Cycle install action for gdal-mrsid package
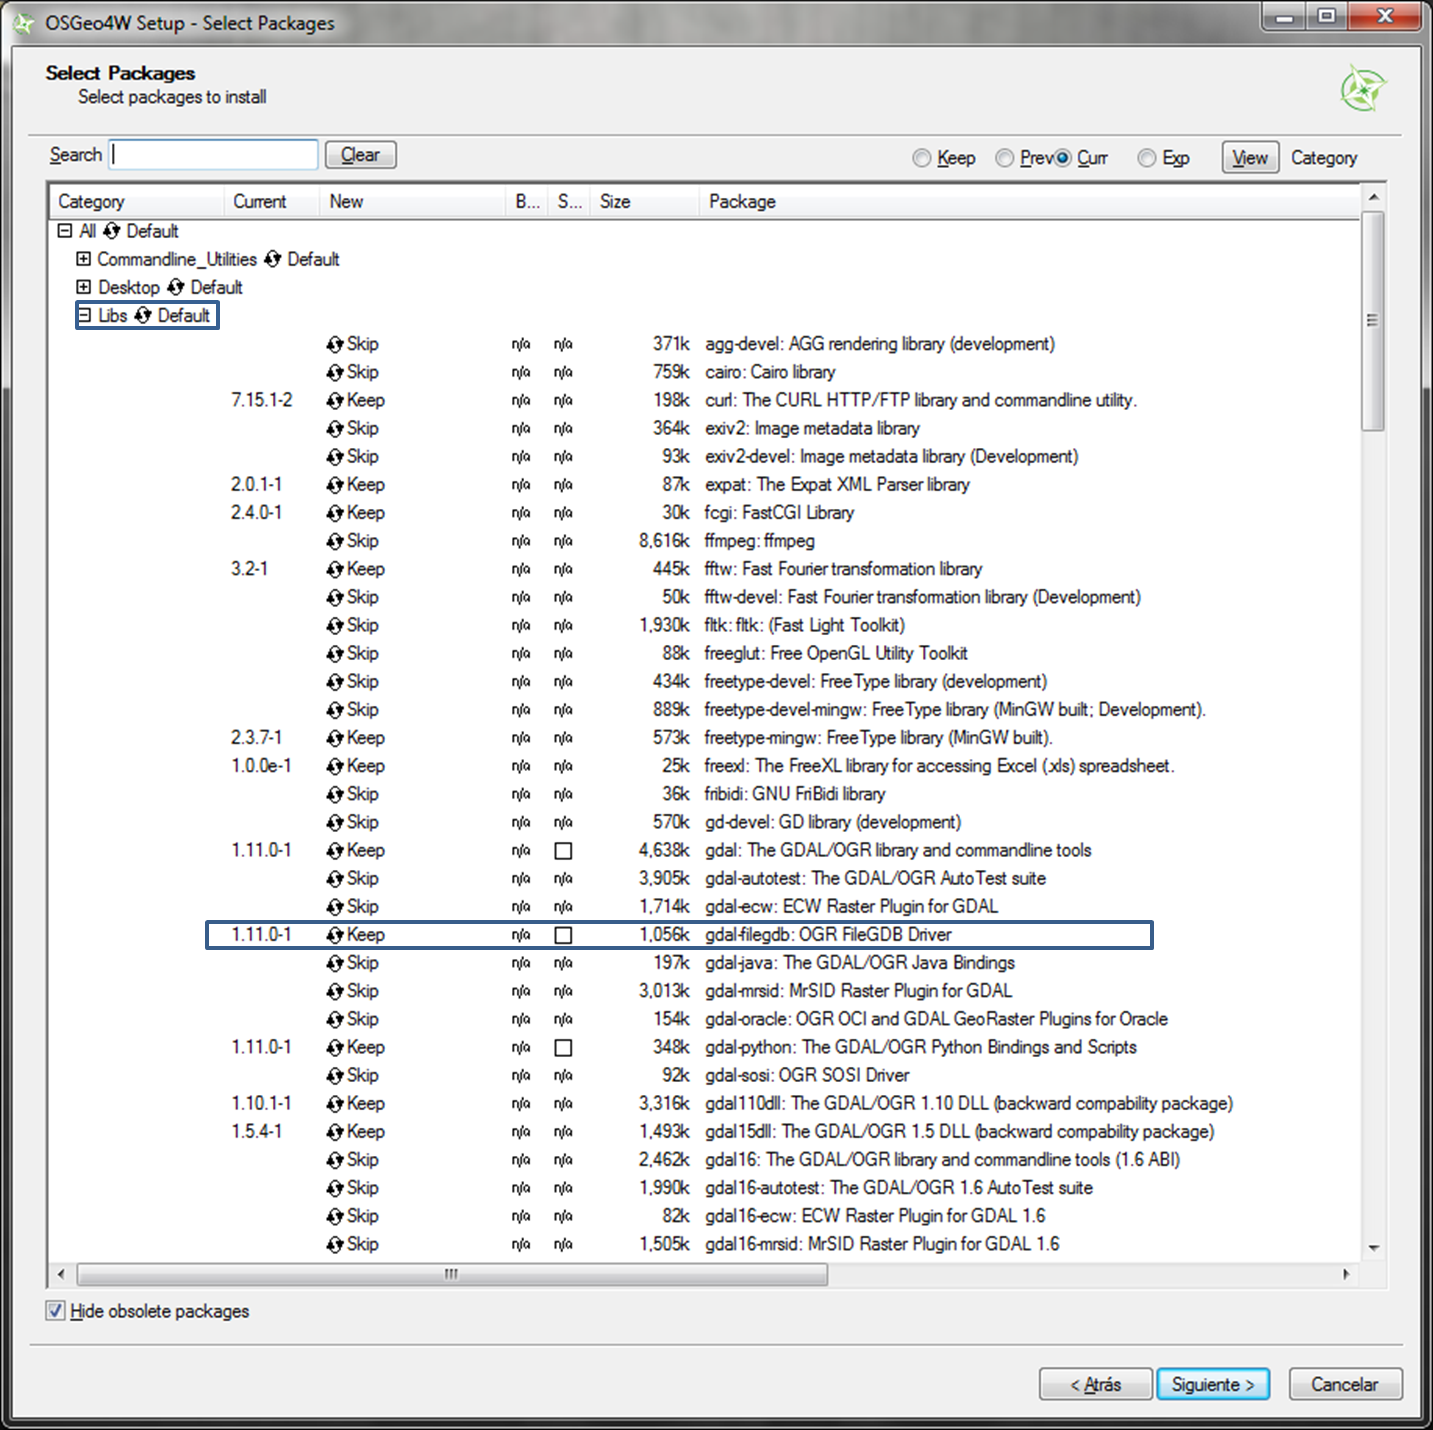1433x1430 pixels. (x=335, y=991)
